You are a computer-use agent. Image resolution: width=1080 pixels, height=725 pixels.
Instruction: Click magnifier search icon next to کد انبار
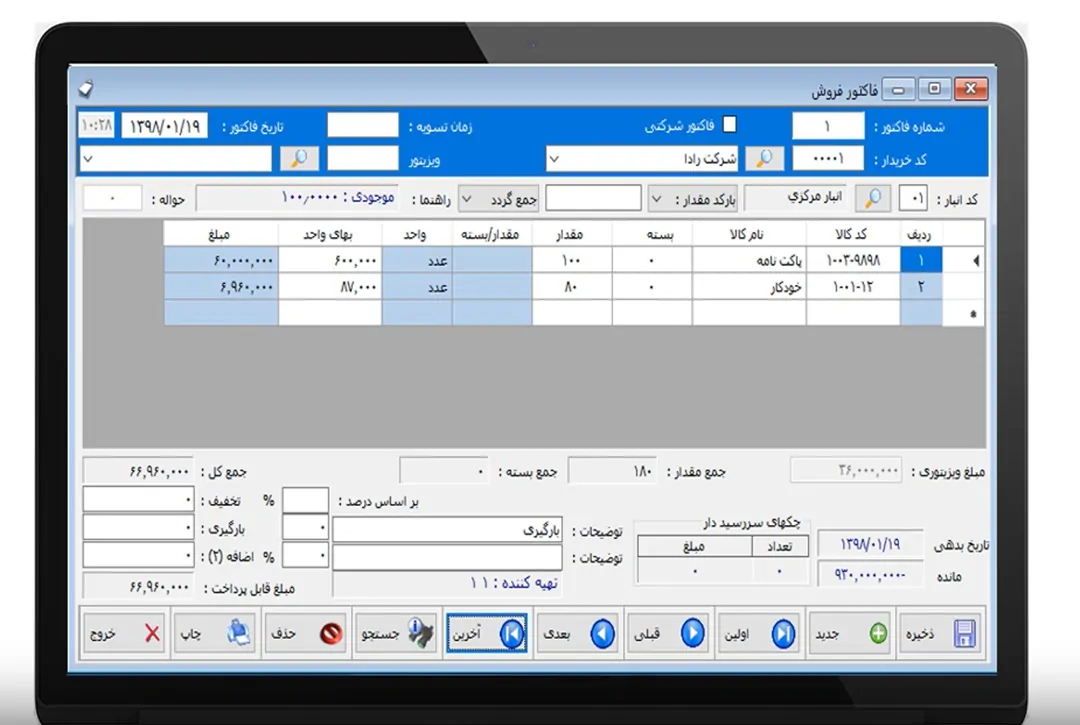(873, 198)
